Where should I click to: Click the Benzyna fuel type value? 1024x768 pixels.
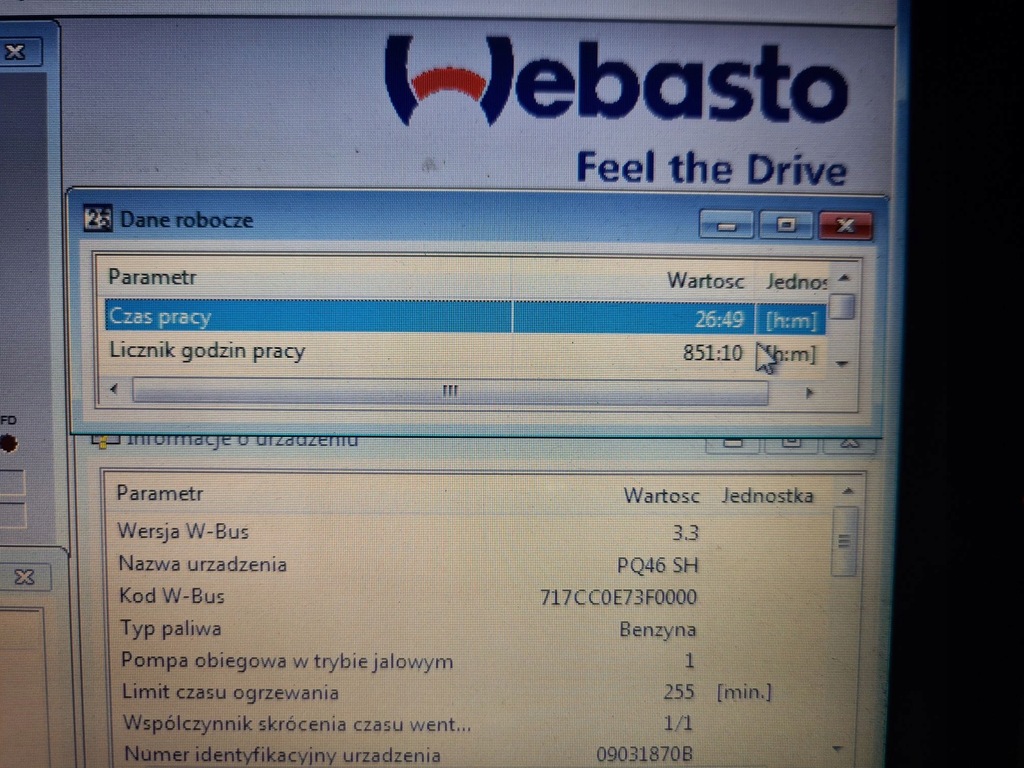[x=658, y=630]
